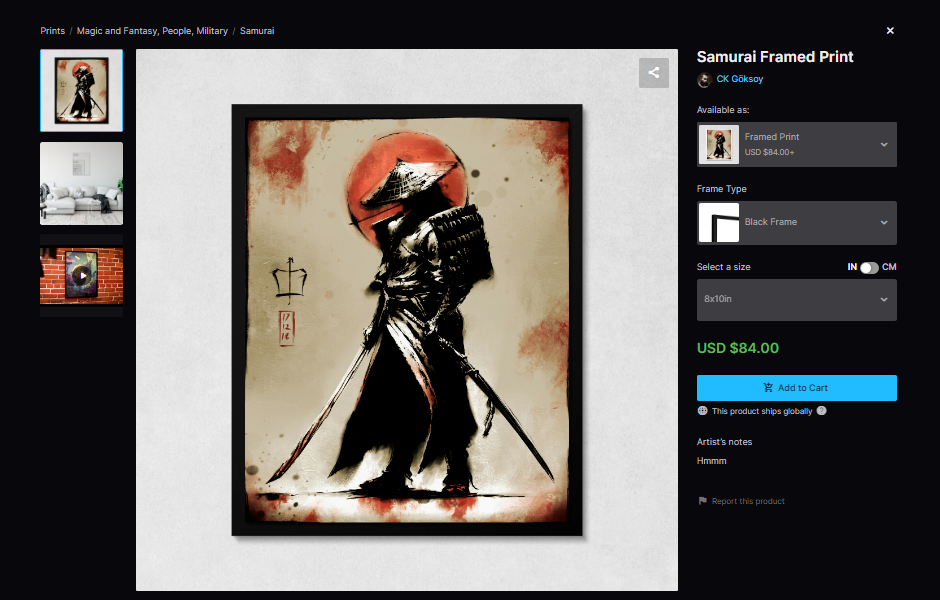Click the flag icon for reporting the product
Image resolution: width=940 pixels, height=600 pixels.
(703, 500)
